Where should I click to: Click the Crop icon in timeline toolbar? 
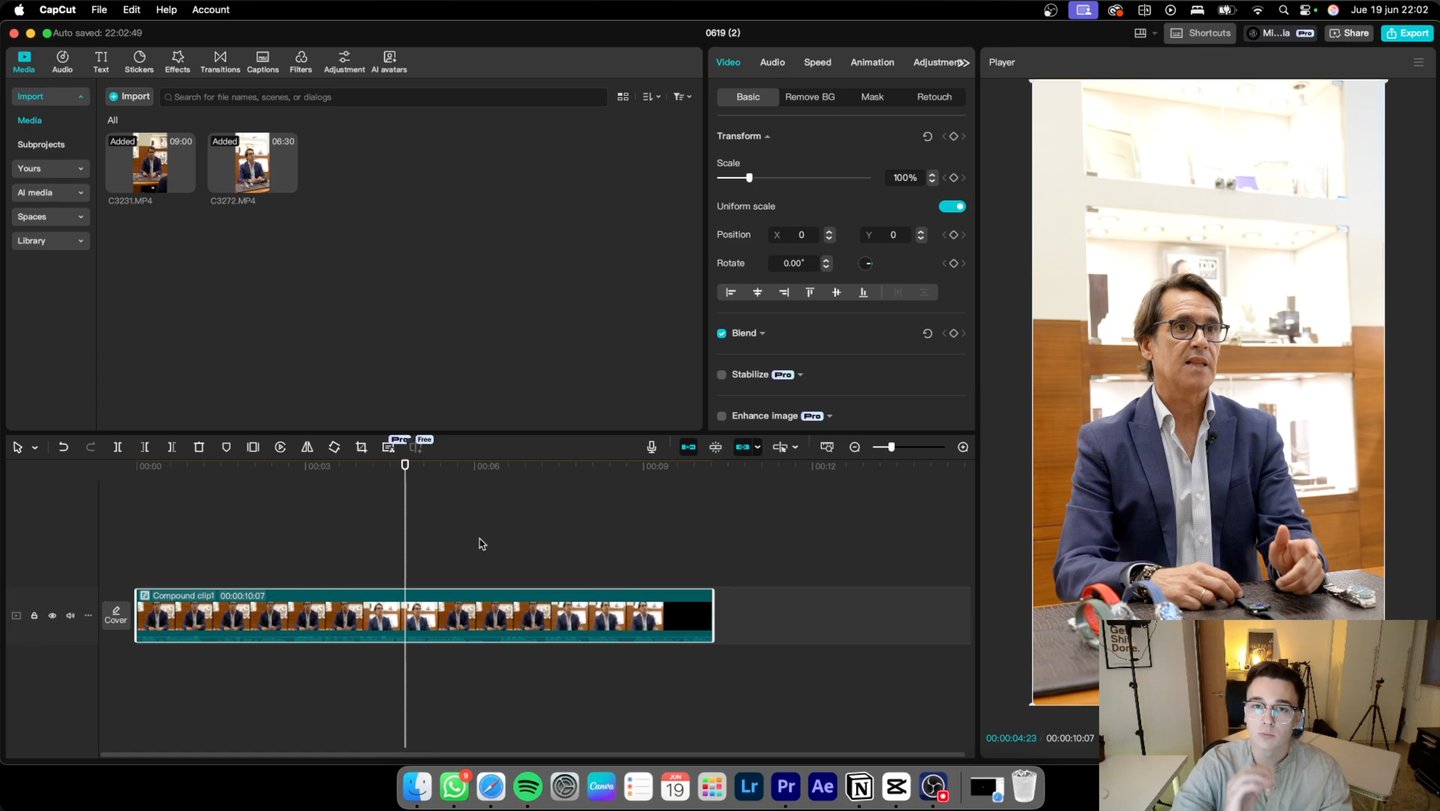coord(361,447)
